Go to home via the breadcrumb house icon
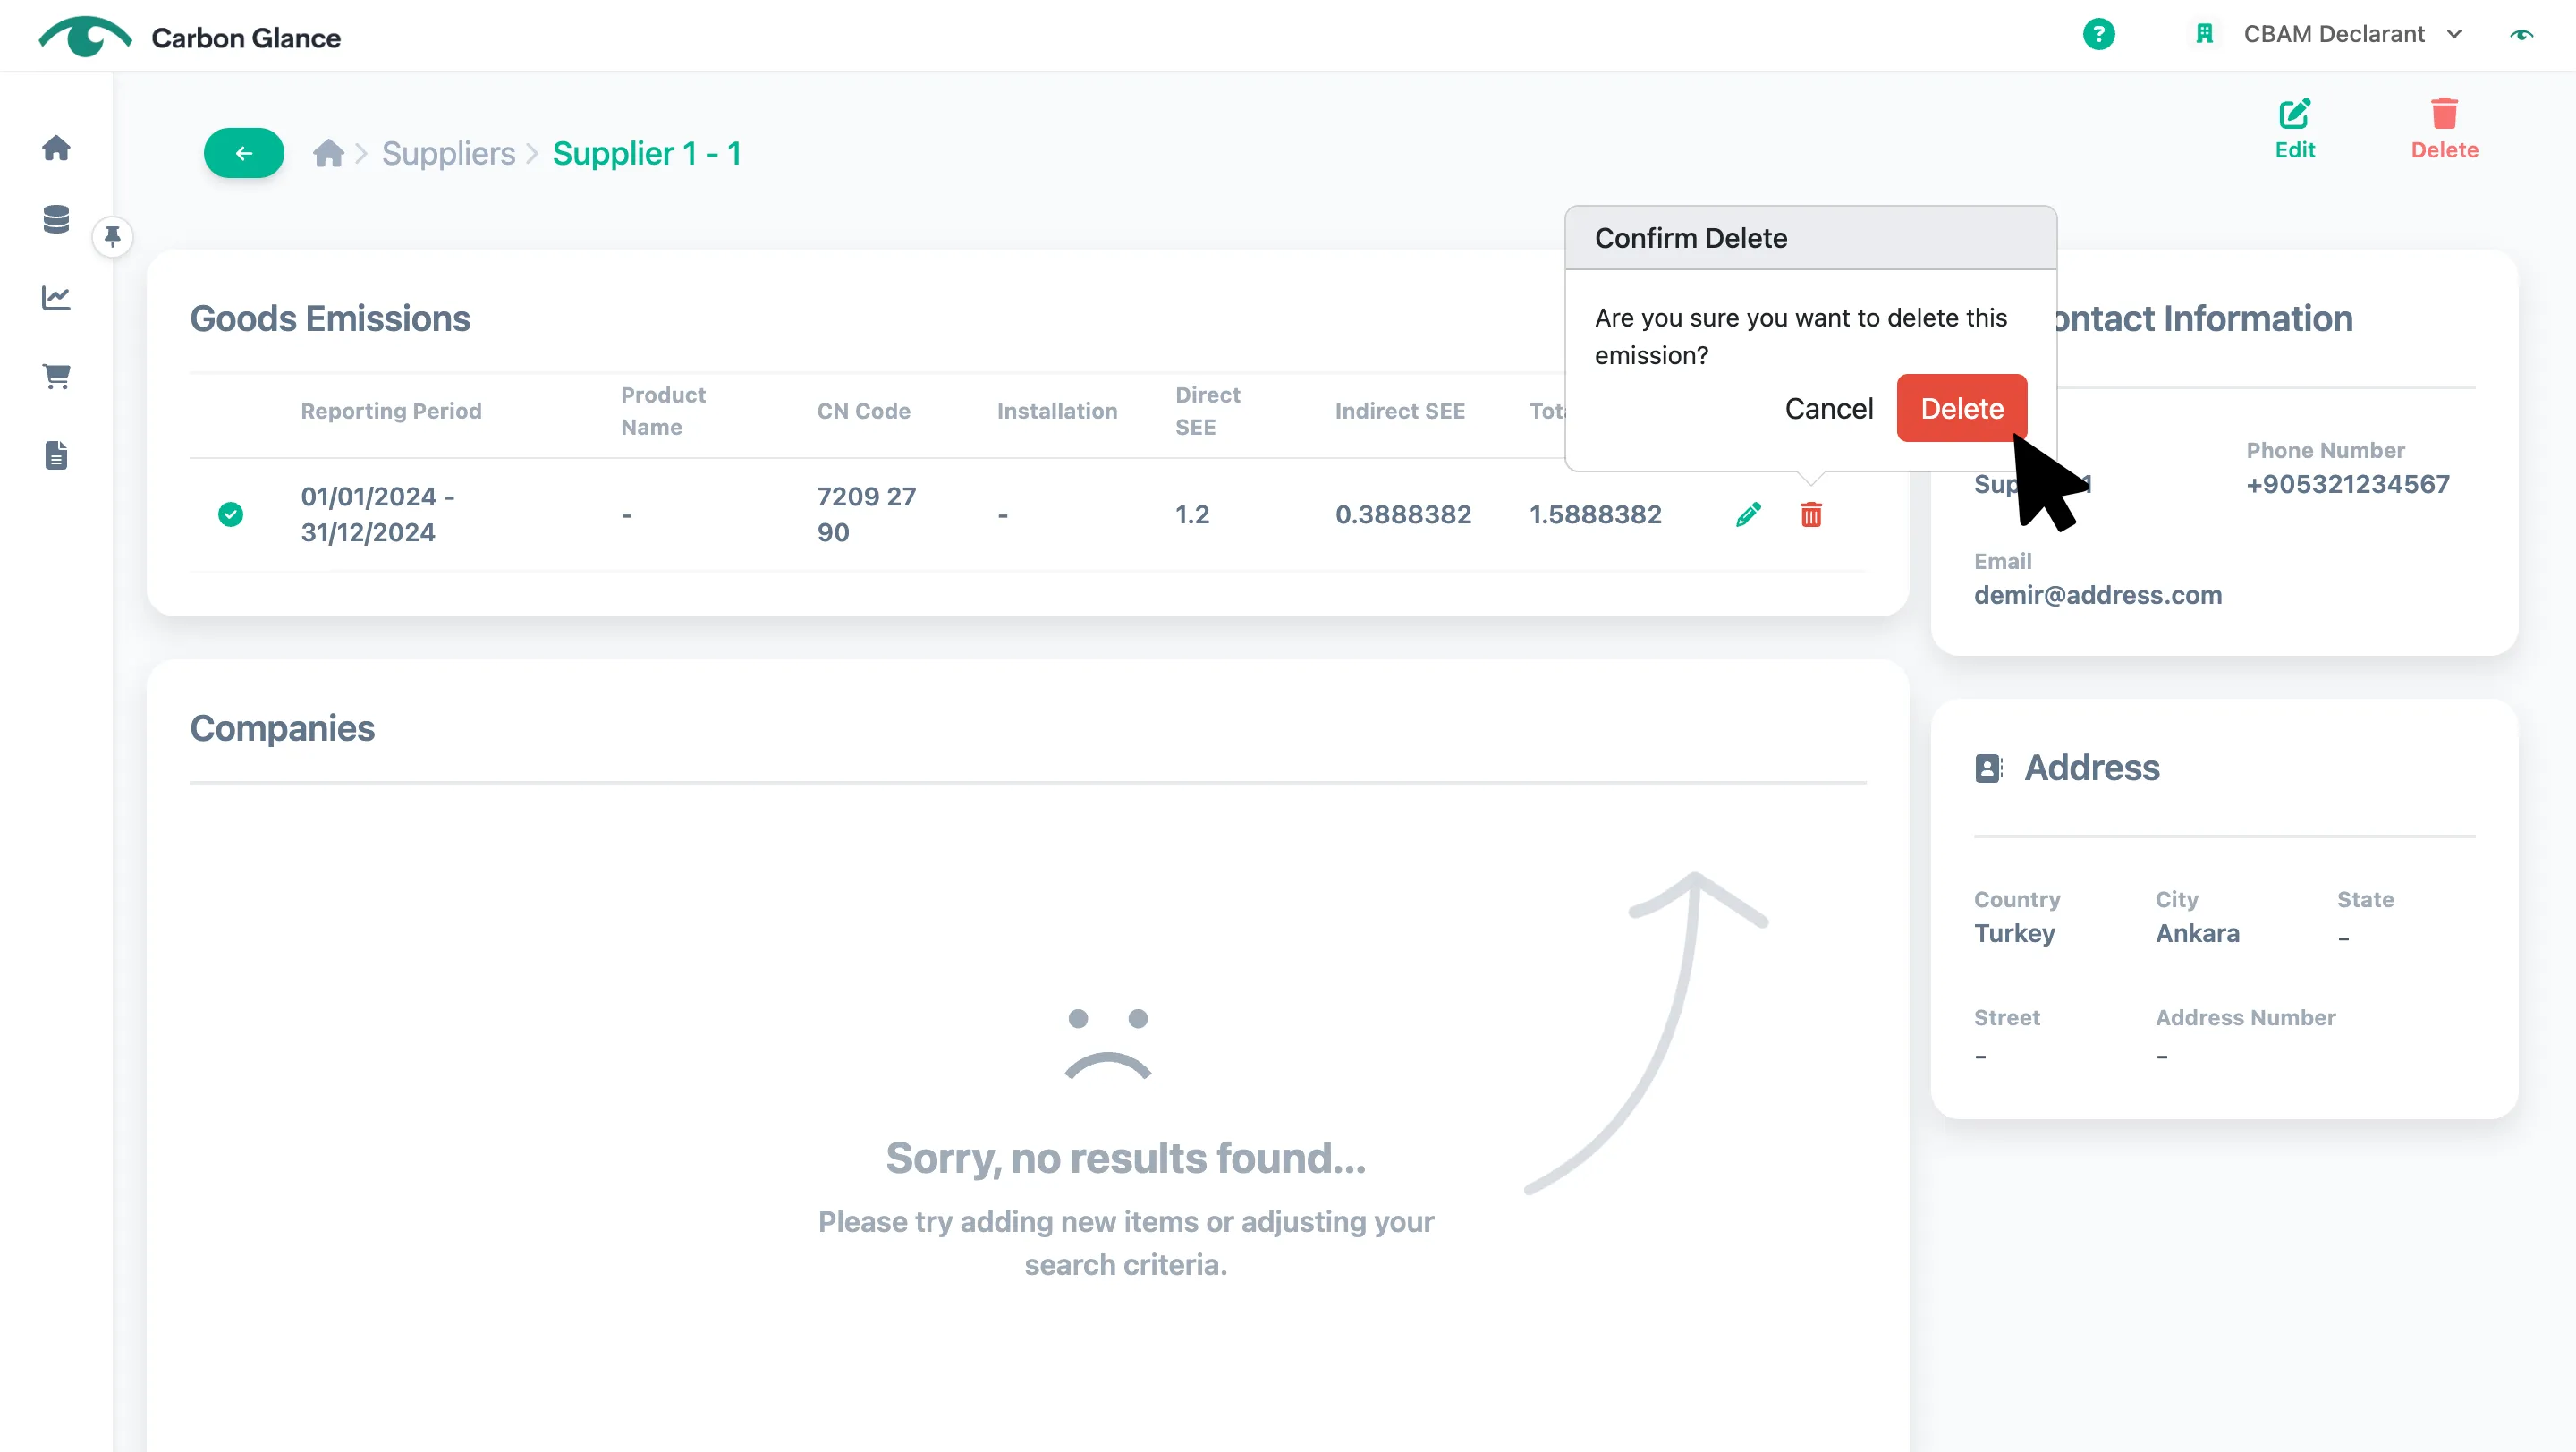 [x=328, y=153]
